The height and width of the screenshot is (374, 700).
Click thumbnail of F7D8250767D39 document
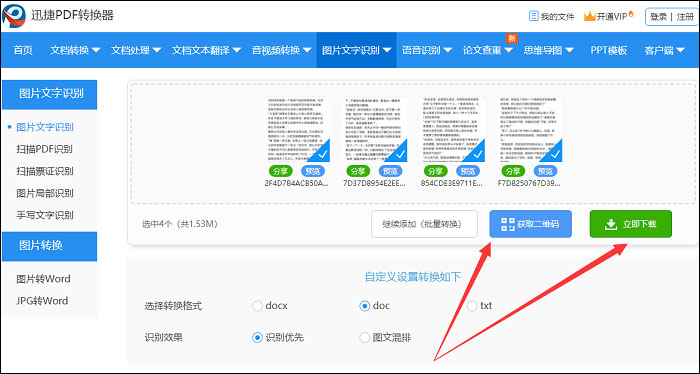click(x=529, y=129)
